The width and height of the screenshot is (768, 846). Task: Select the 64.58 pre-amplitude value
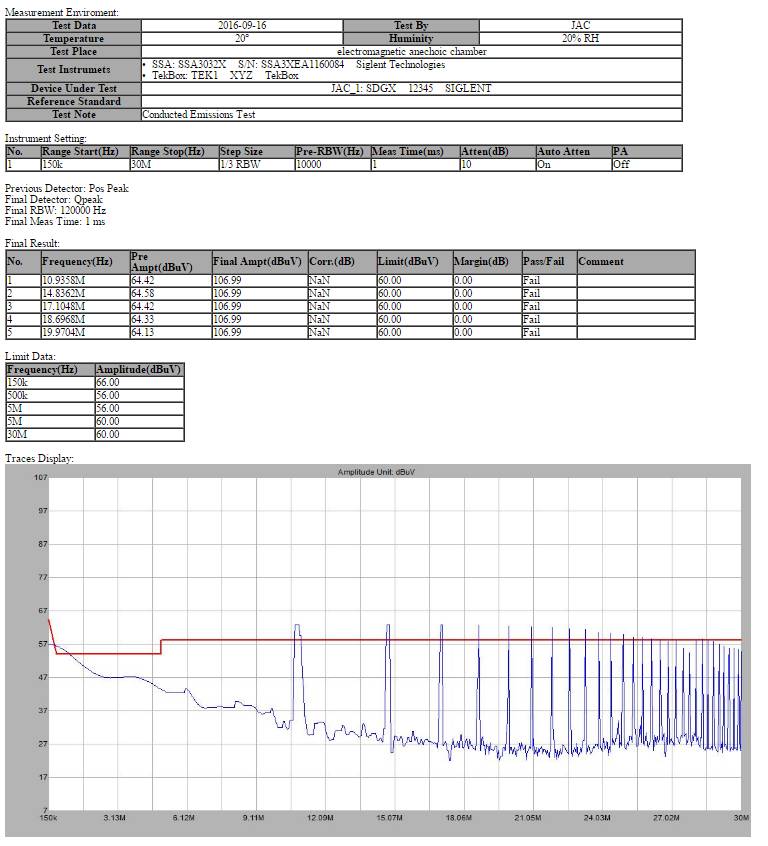[143, 293]
